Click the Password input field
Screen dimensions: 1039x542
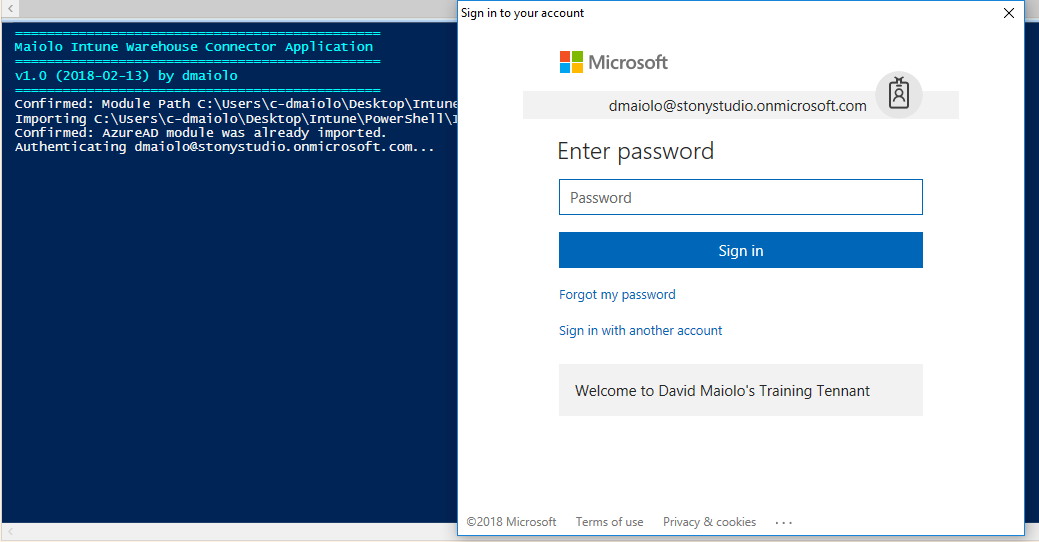tap(740, 197)
